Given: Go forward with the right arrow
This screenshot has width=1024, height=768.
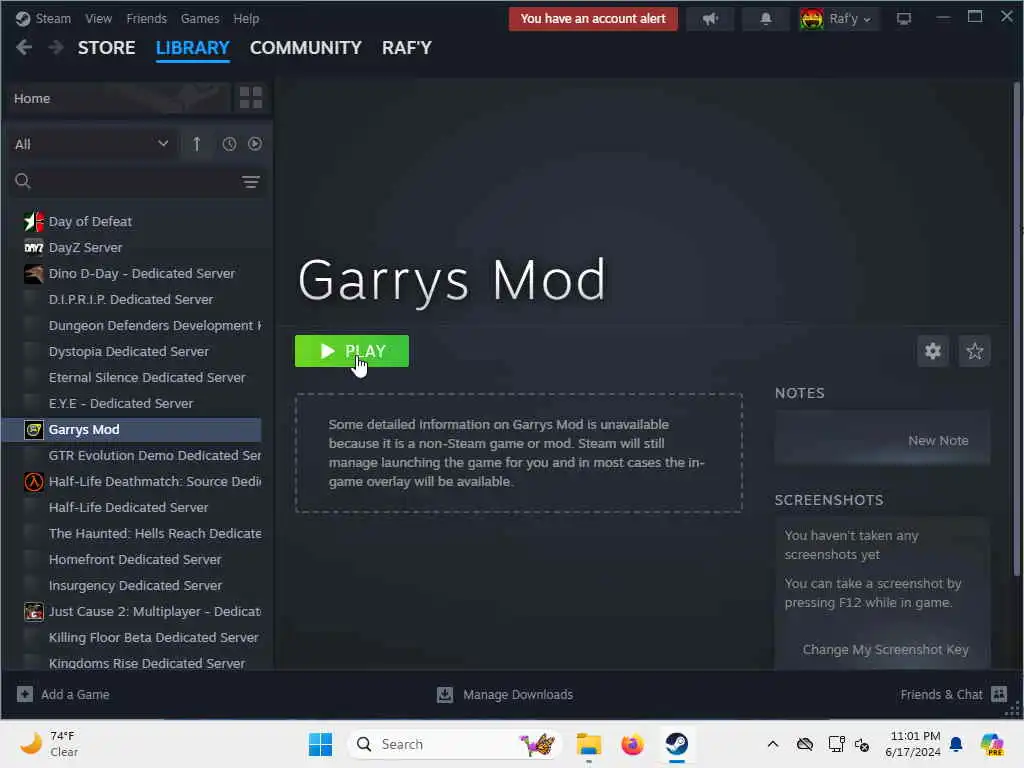Looking at the screenshot, I should point(56,47).
